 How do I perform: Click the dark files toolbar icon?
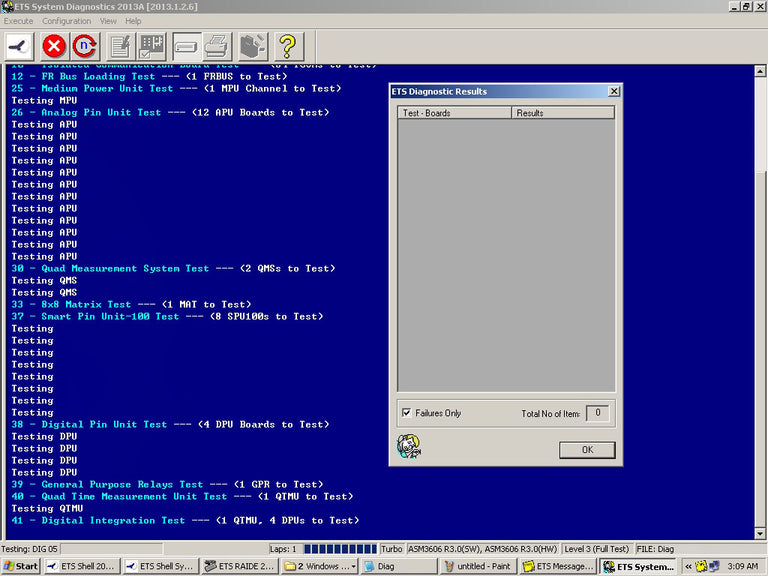click(253, 47)
